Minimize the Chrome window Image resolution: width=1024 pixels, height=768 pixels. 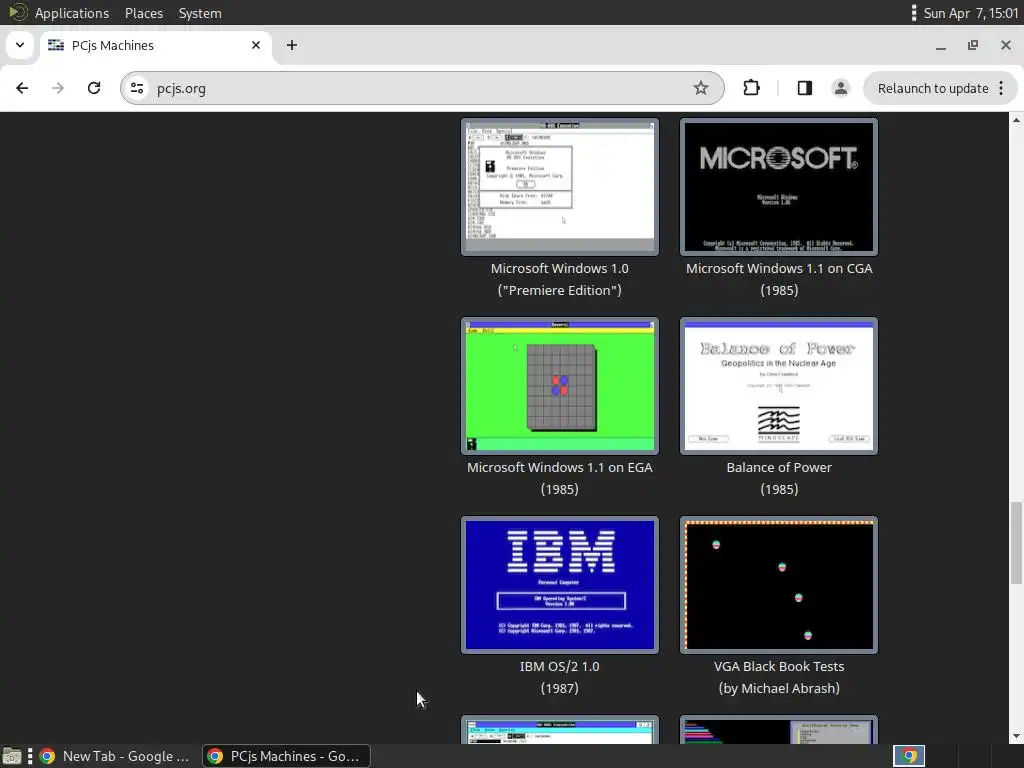(x=941, y=46)
